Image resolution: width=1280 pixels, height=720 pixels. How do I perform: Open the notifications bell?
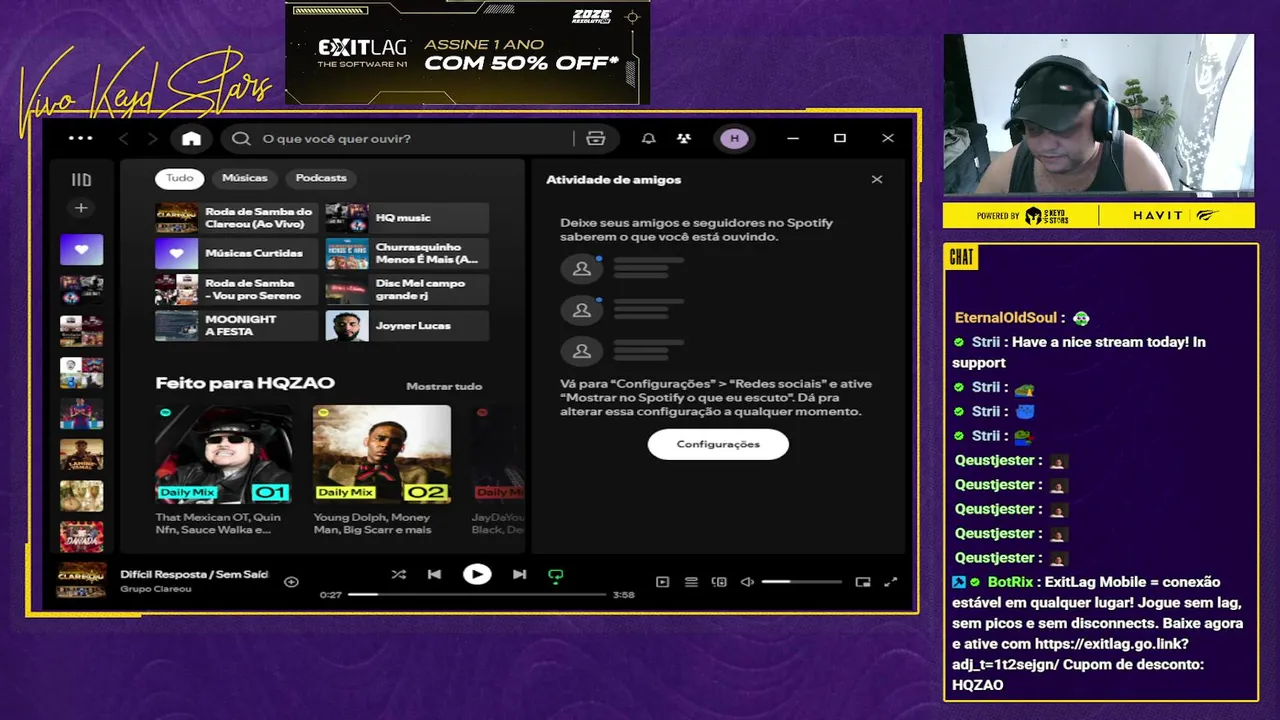tap(648, 138)
